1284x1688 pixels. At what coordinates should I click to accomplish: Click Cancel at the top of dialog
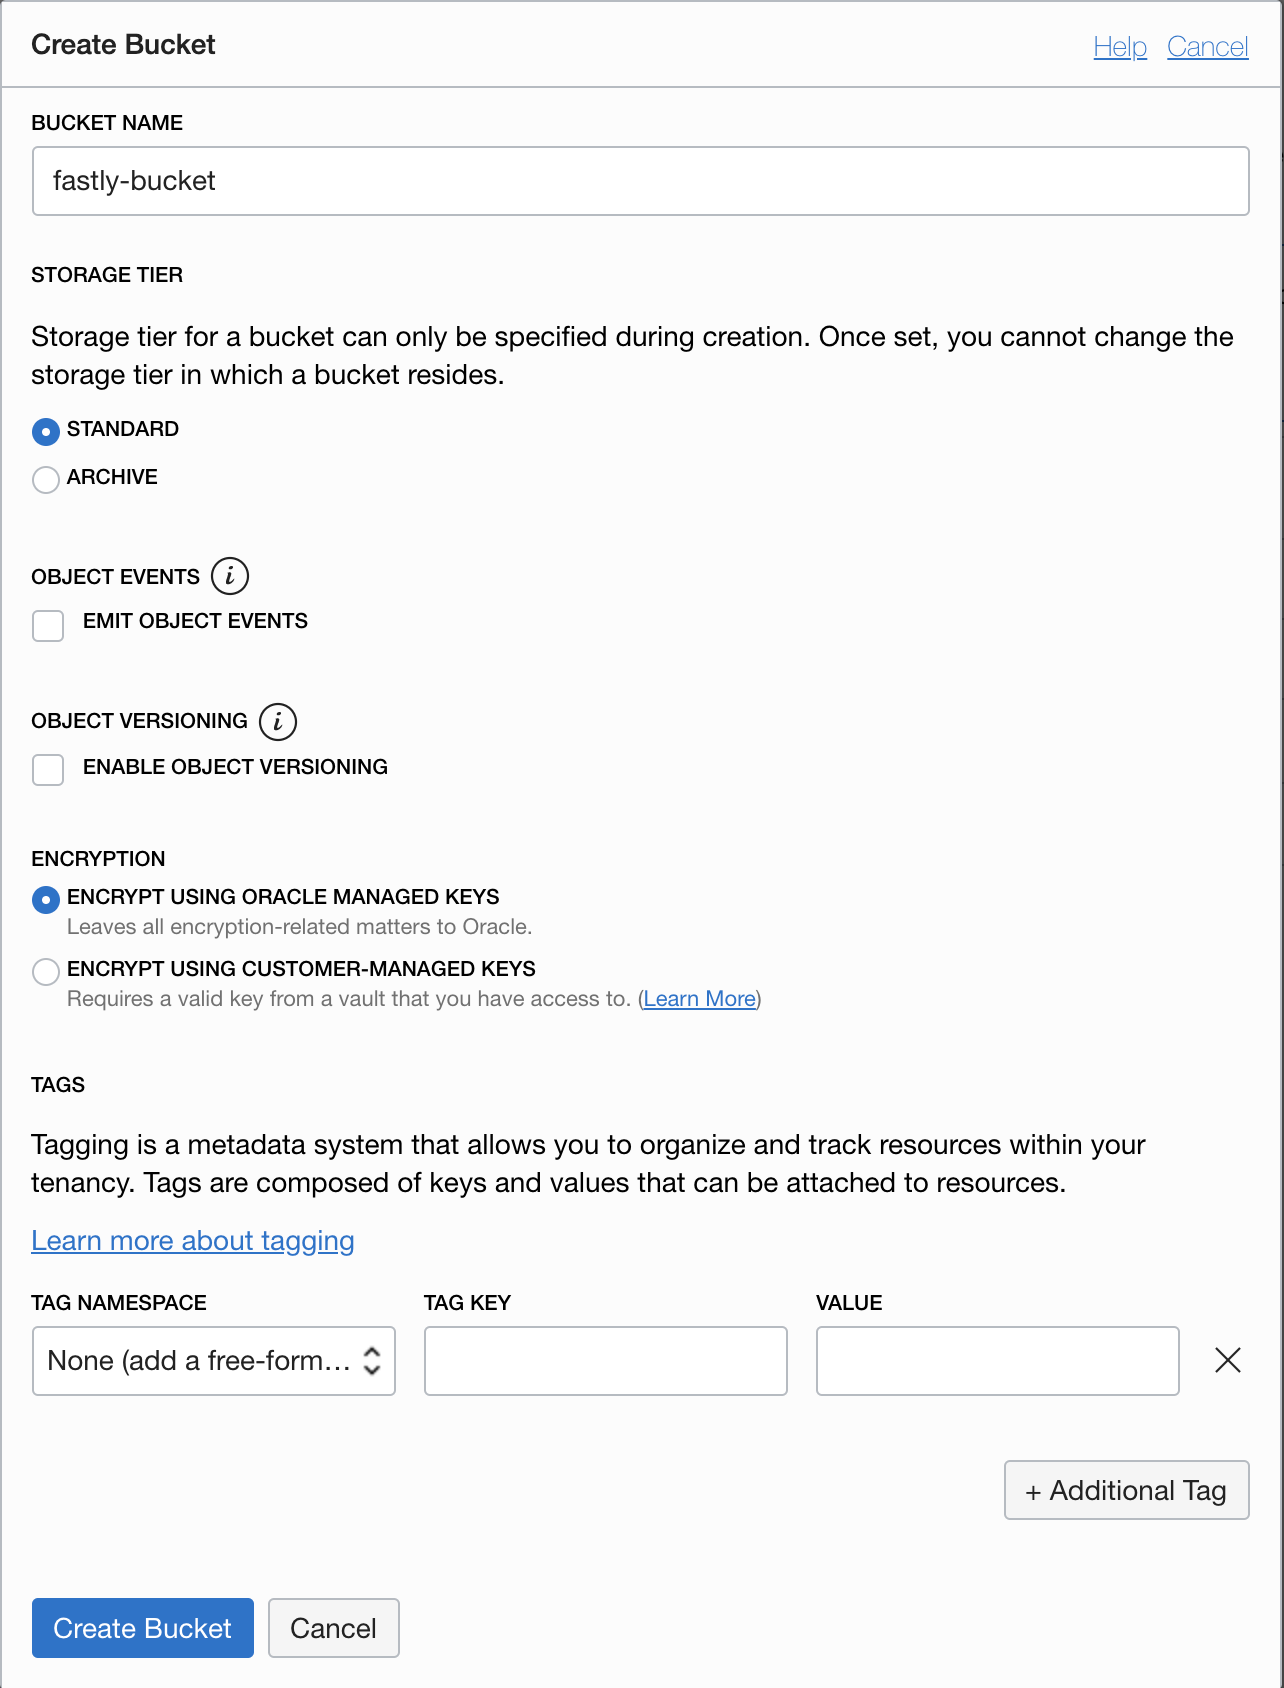(x=1207, y=46)
